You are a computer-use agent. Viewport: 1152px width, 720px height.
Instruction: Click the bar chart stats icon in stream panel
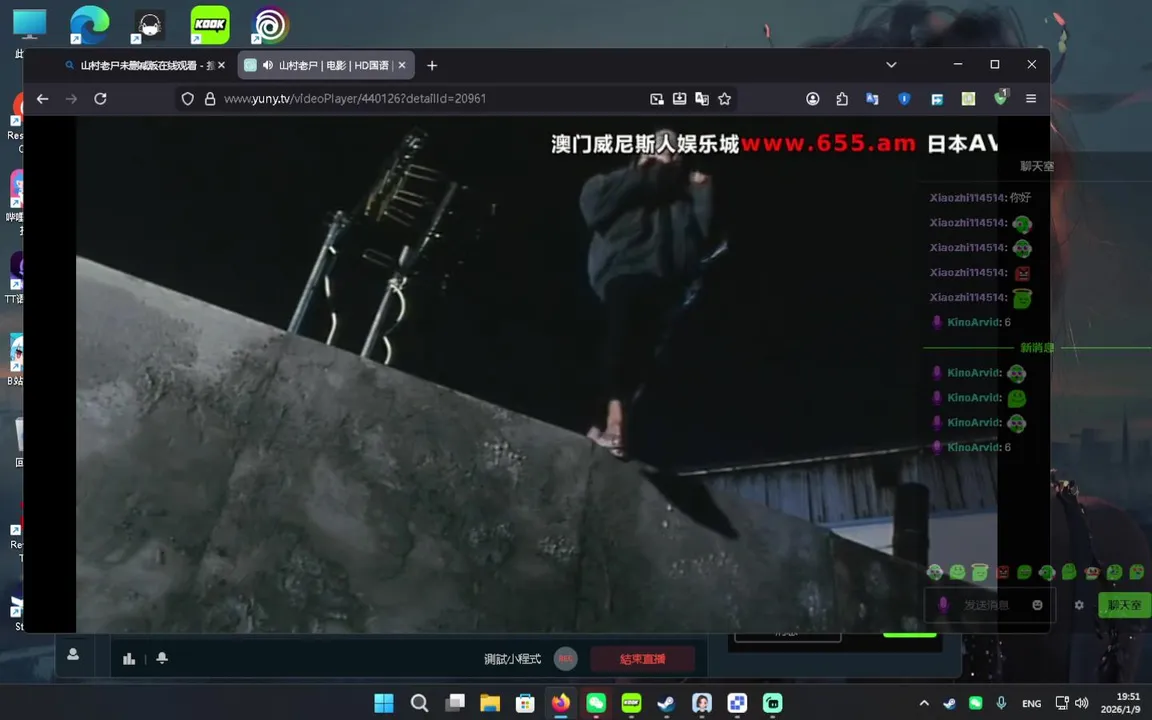click(129, 658)
